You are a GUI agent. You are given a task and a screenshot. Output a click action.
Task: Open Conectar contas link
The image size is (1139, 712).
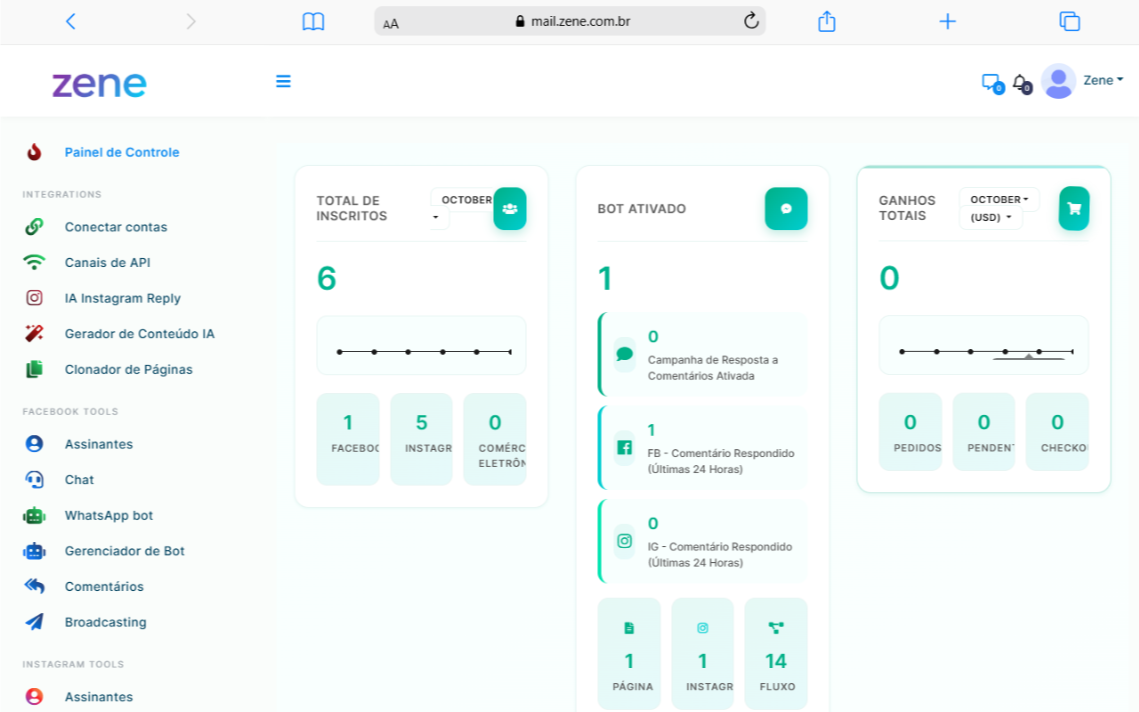tap(116, 227)
